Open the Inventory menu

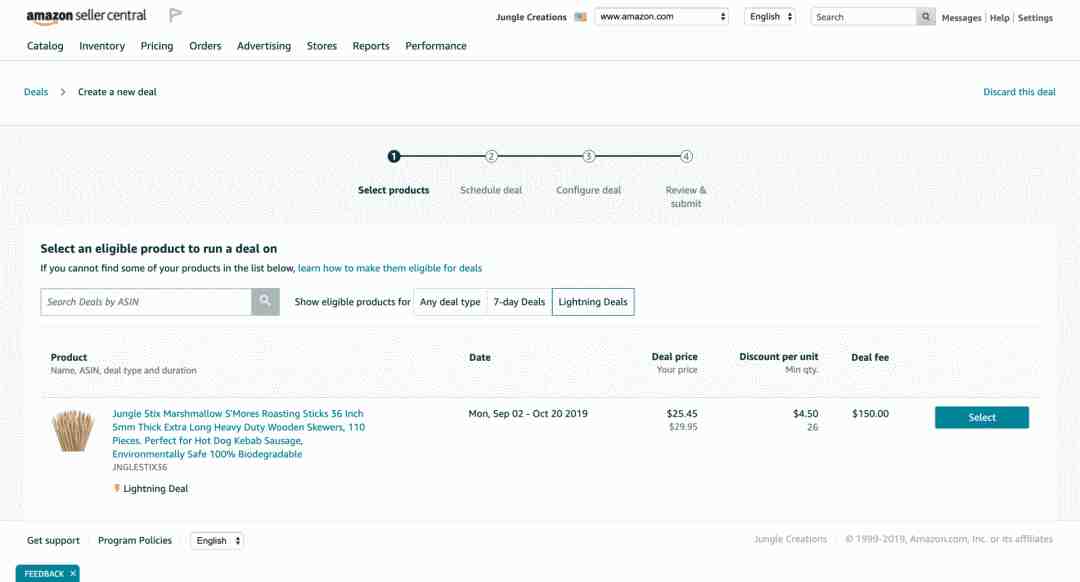coord(102,46)
